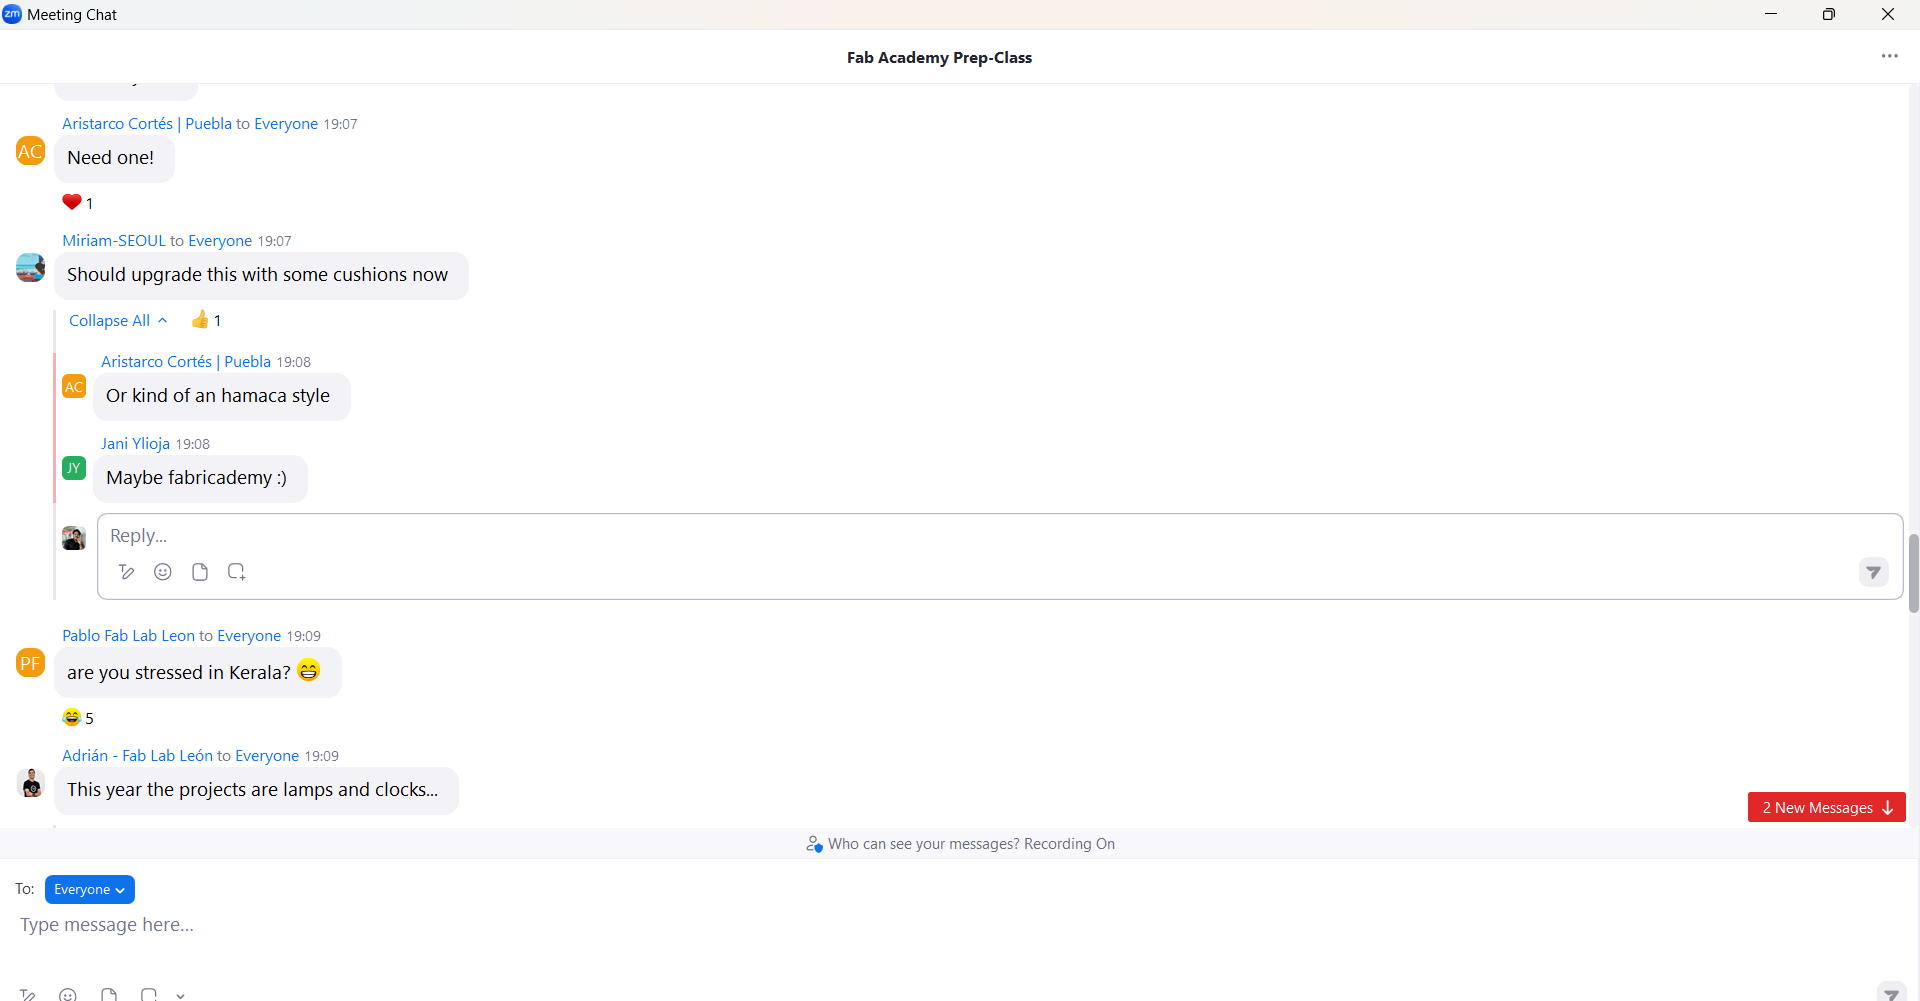Click screenshot capture icon in reply box
The image size is (1920, 1001).
coord(237,572)
